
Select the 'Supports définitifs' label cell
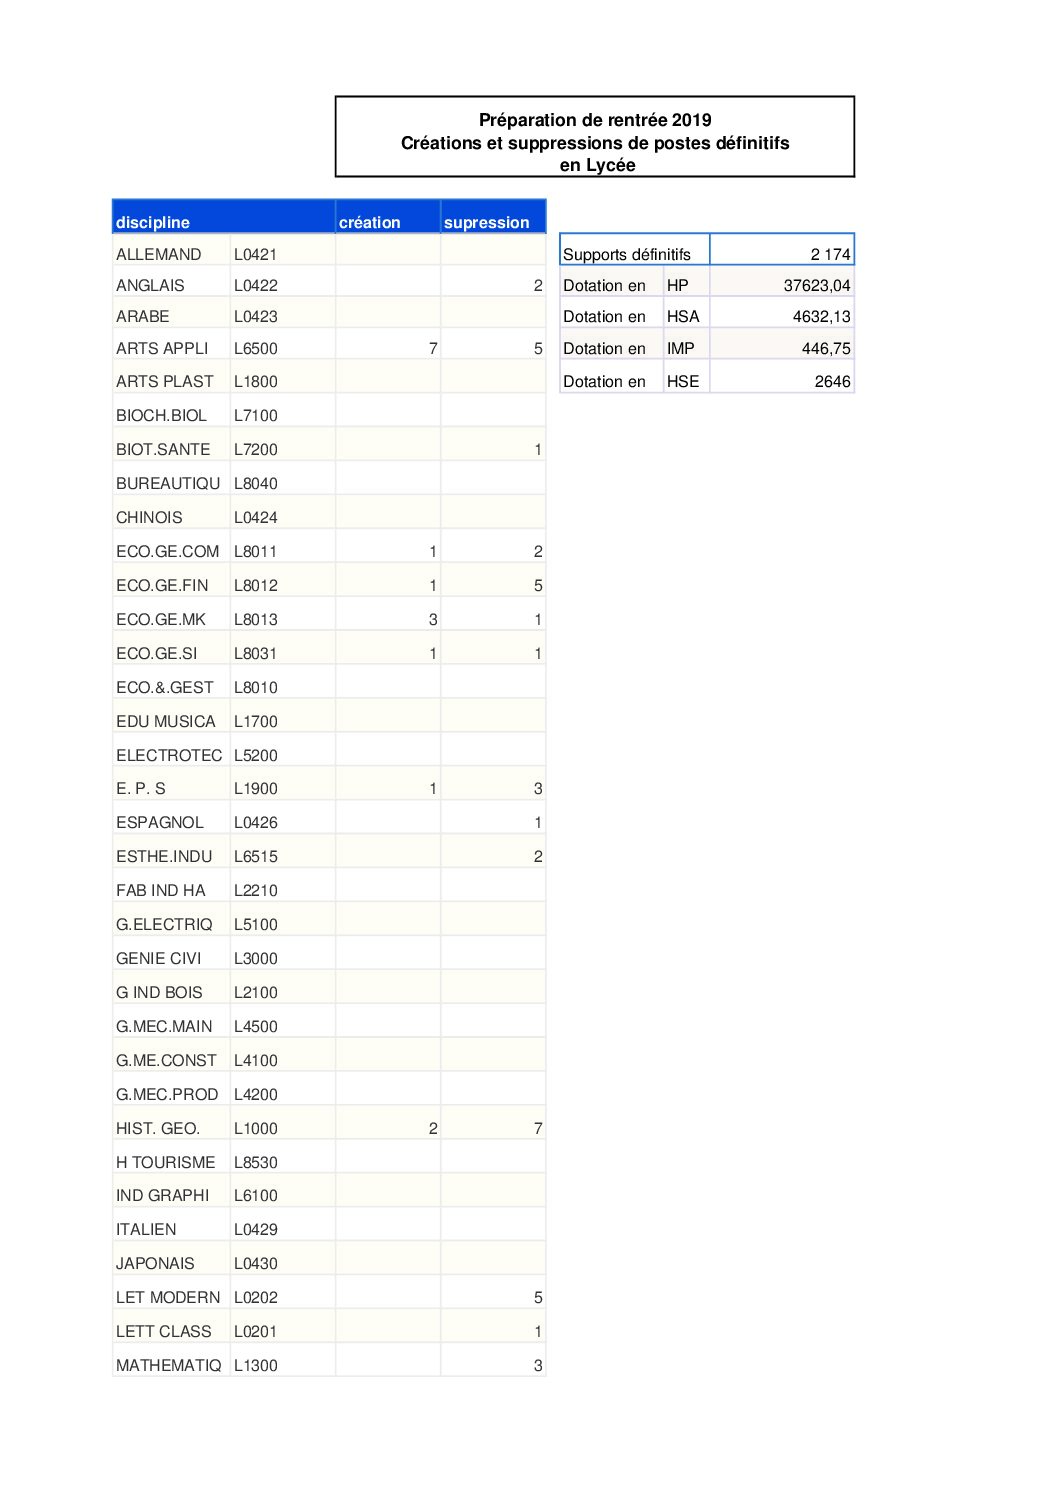tap(635, 250)
